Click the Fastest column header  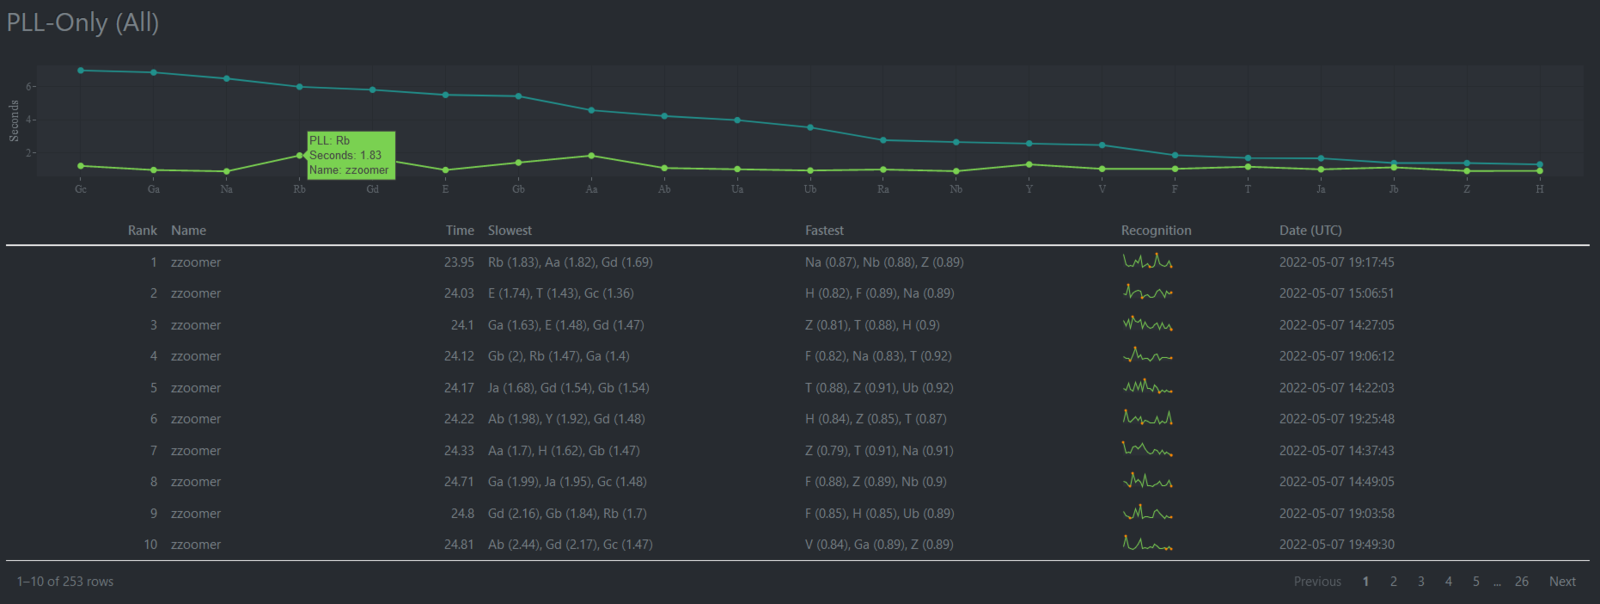tap(824, 230)
